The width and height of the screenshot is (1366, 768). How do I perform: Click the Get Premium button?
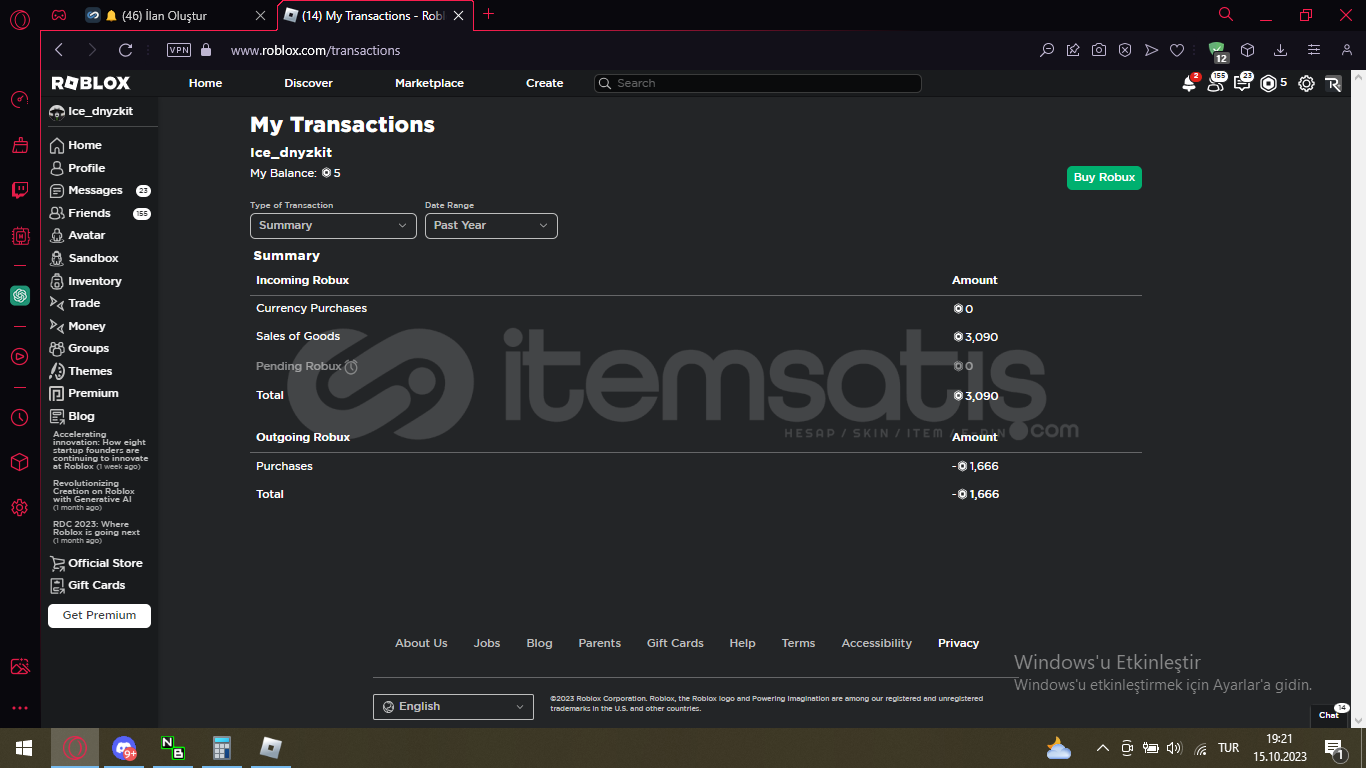[99, 616]
